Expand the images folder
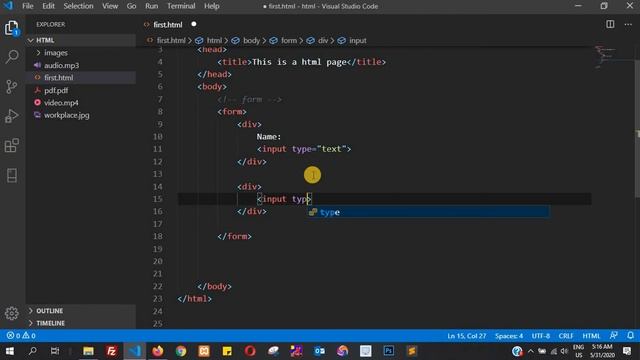640x360 pixels. 82,53
